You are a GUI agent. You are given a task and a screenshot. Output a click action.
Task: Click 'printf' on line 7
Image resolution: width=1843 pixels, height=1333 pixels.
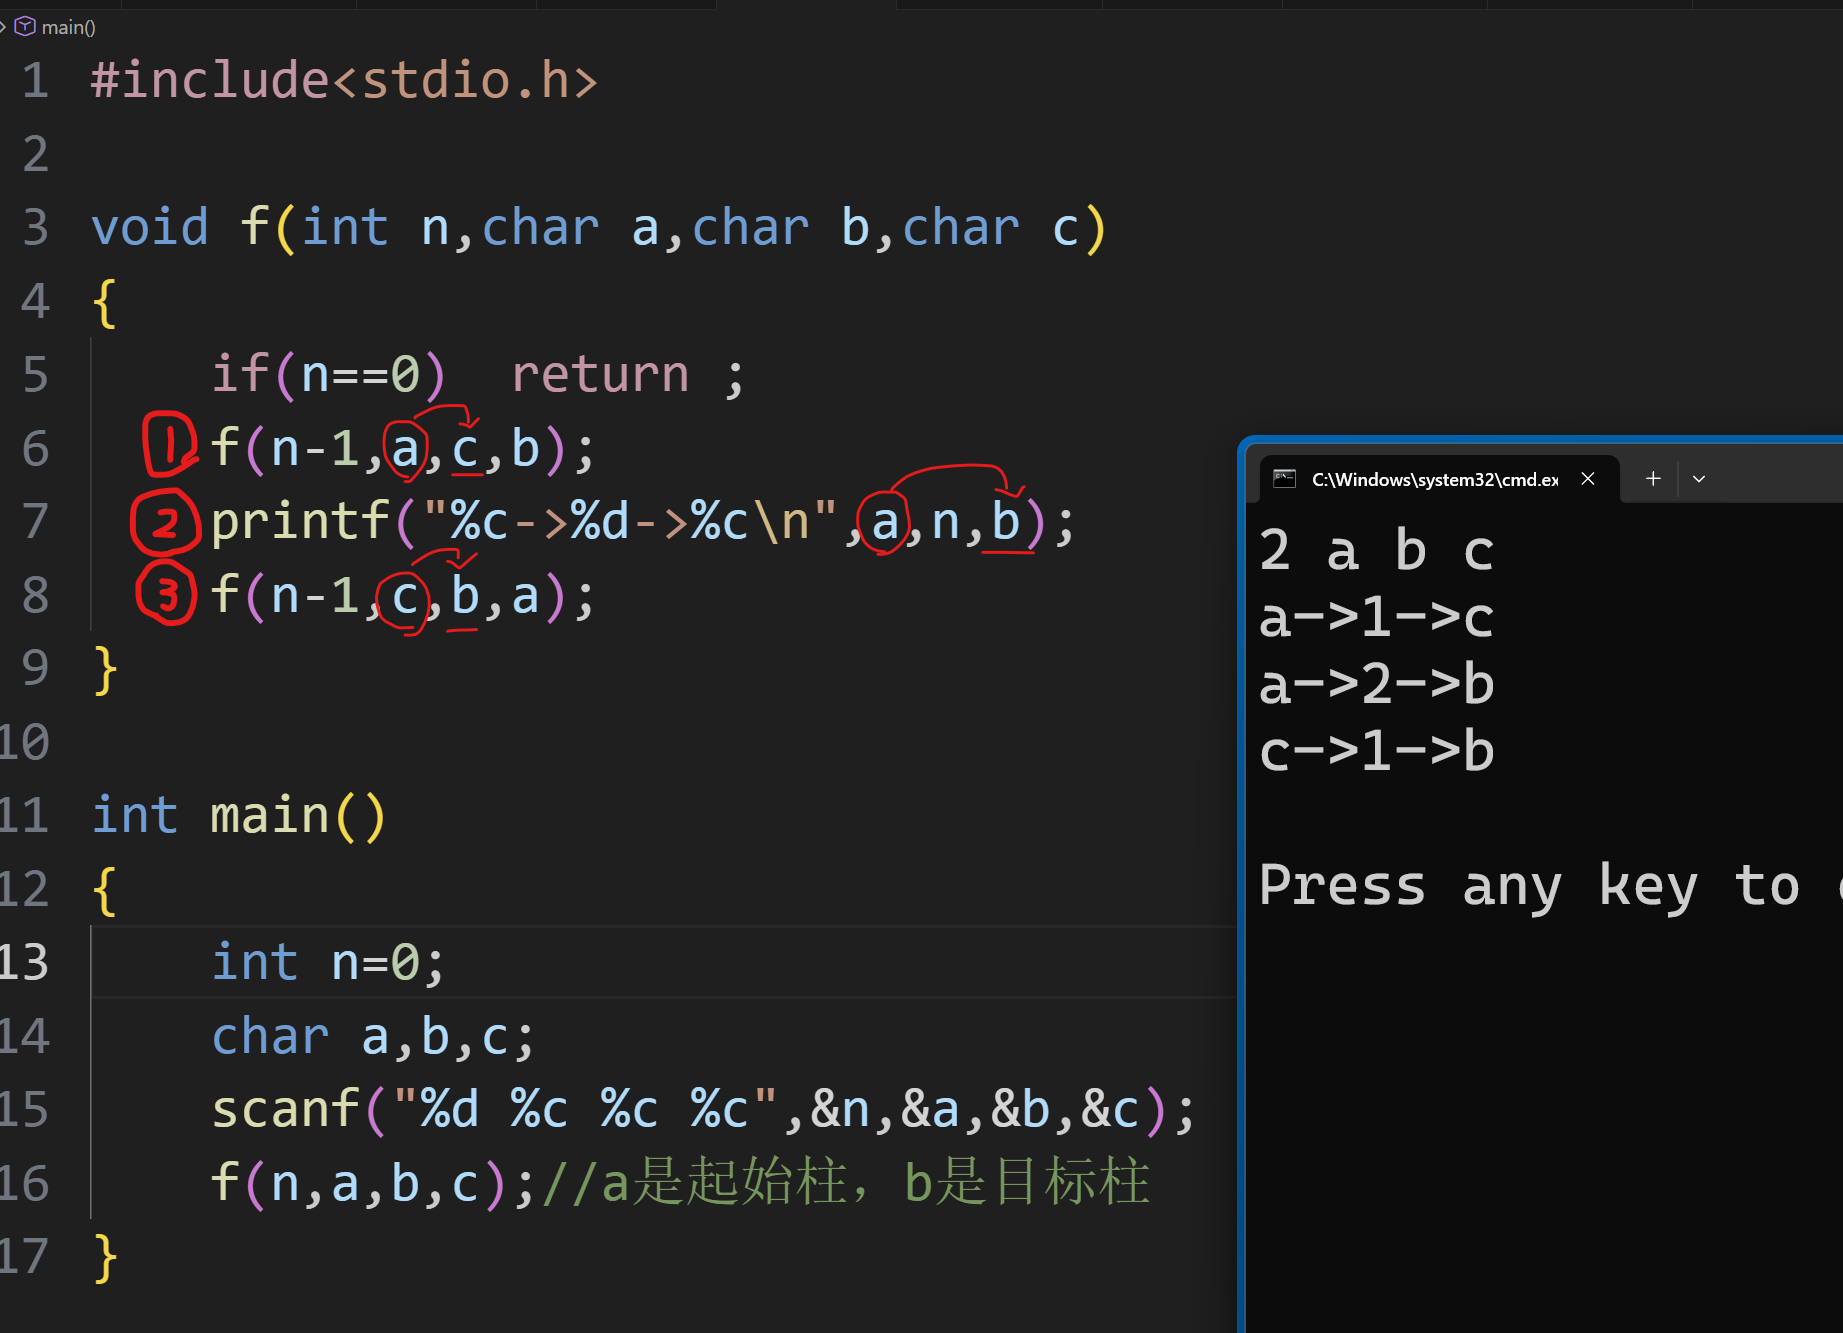click(x=300, y=522)
